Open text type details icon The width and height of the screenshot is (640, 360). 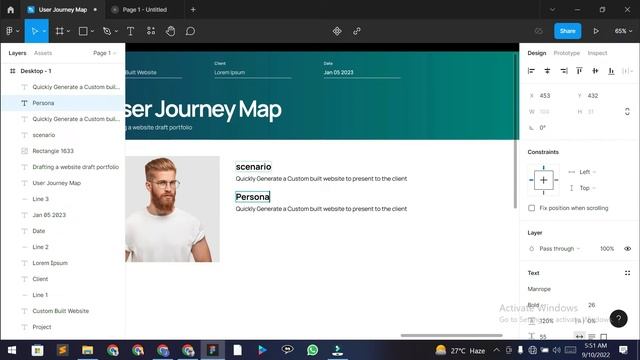[x=627, y=273]
